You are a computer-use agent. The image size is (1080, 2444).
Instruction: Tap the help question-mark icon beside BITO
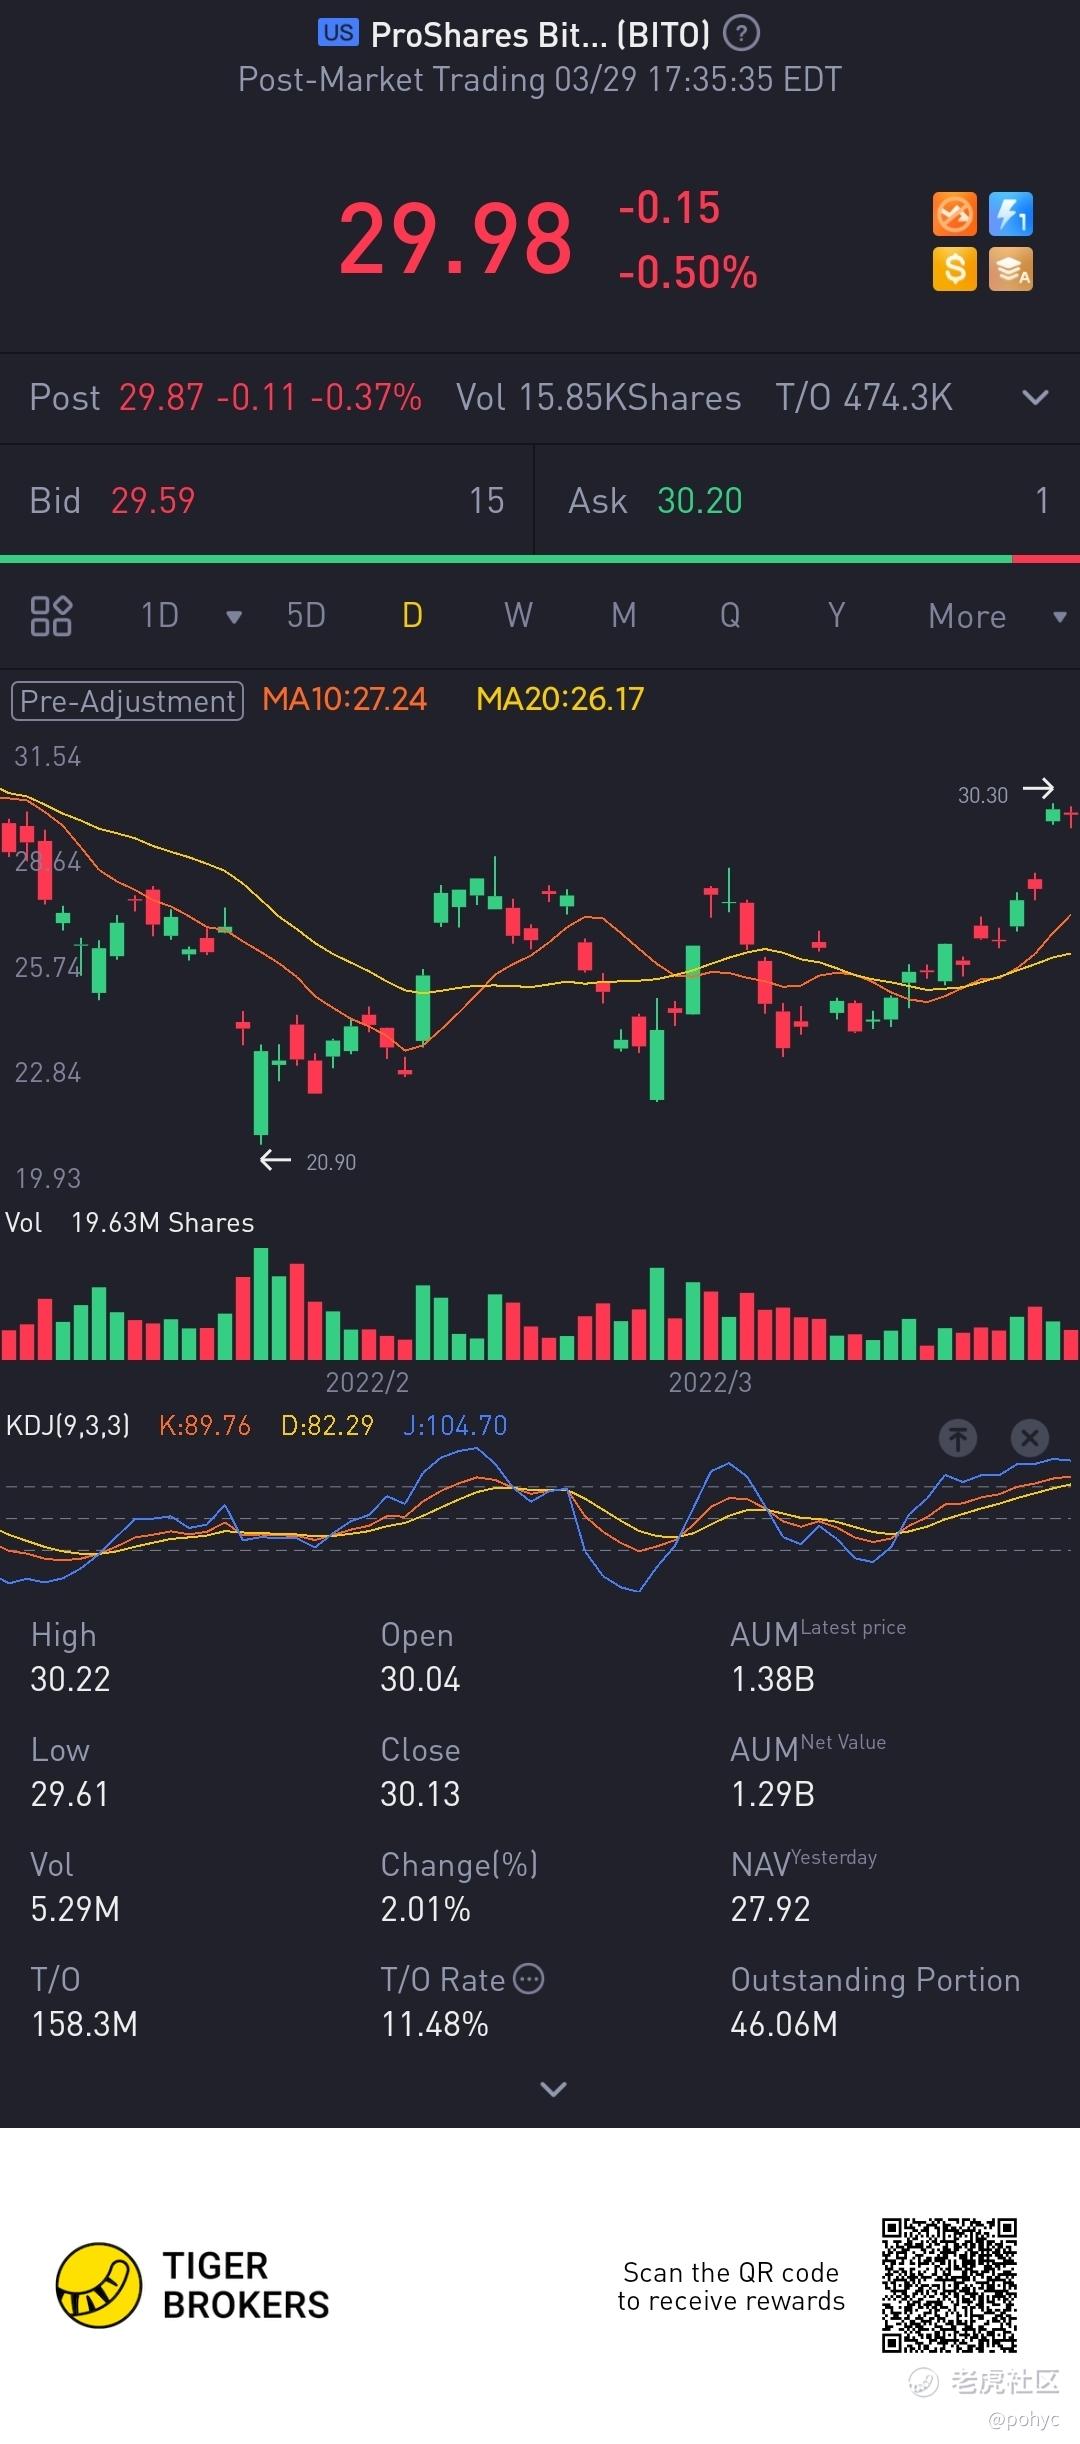[x=741, y=34]
